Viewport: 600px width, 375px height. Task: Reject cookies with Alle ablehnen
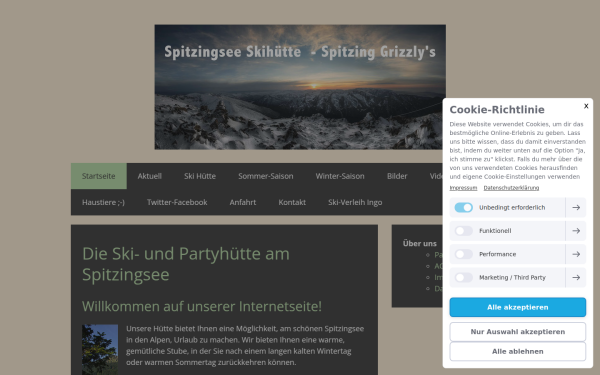tap(517, 351)
